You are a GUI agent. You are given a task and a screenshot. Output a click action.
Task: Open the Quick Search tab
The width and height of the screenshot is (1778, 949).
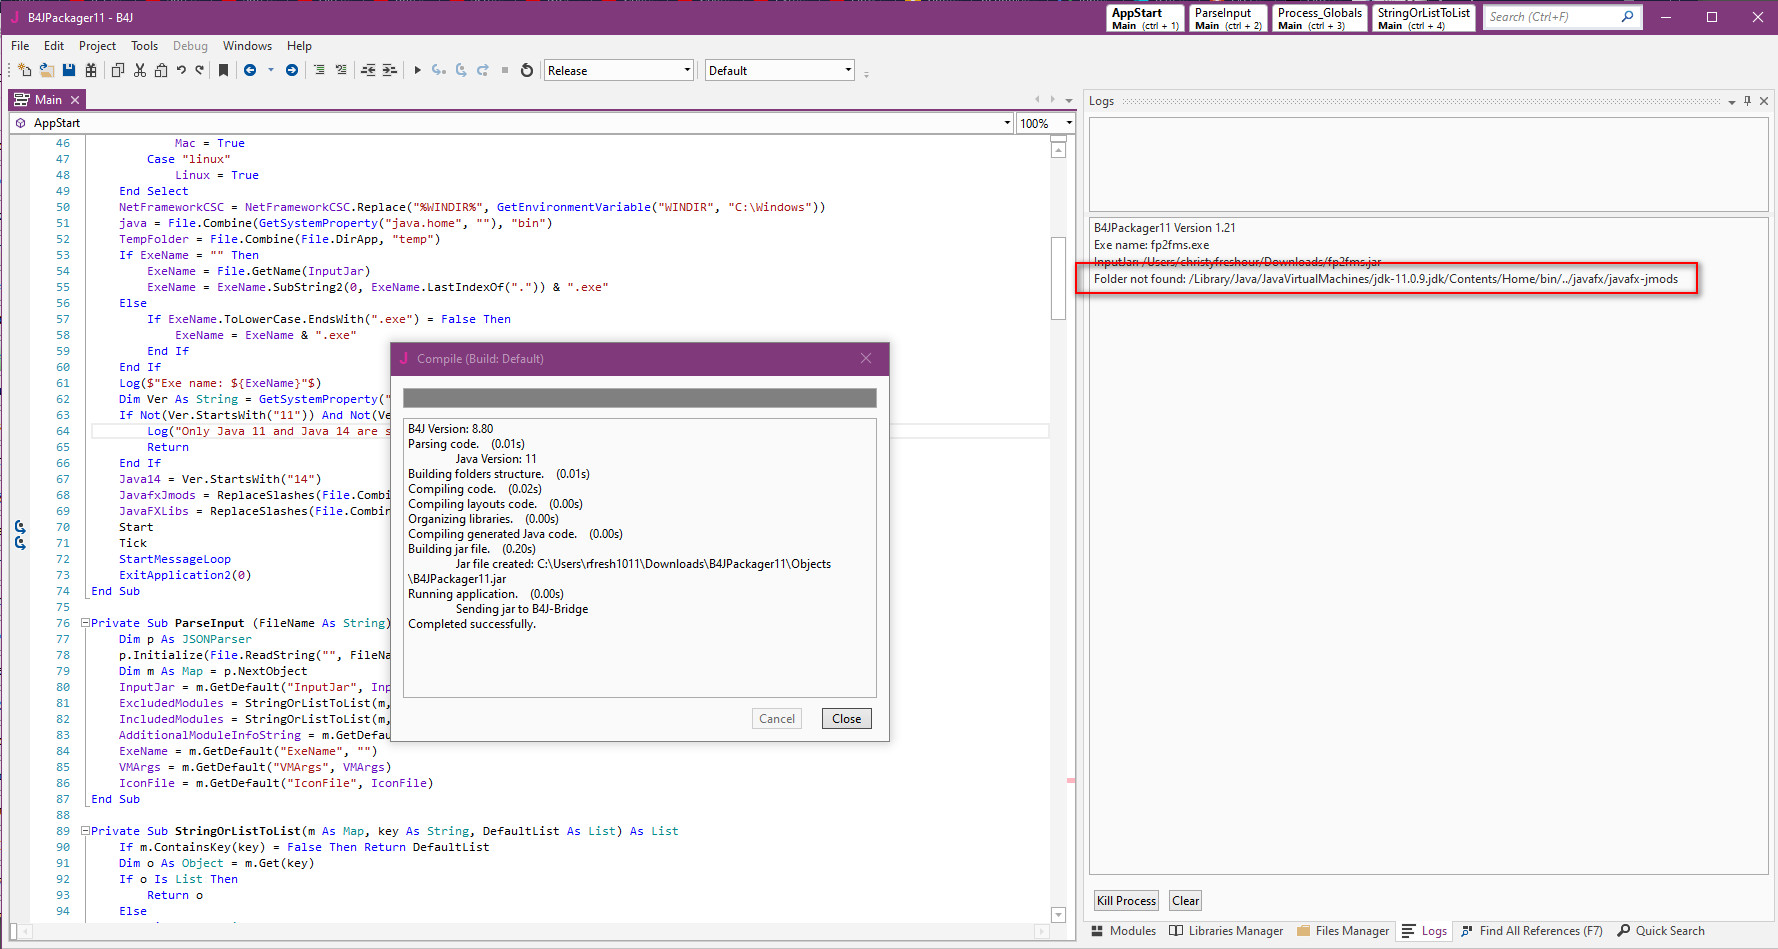click(1661, 931)
